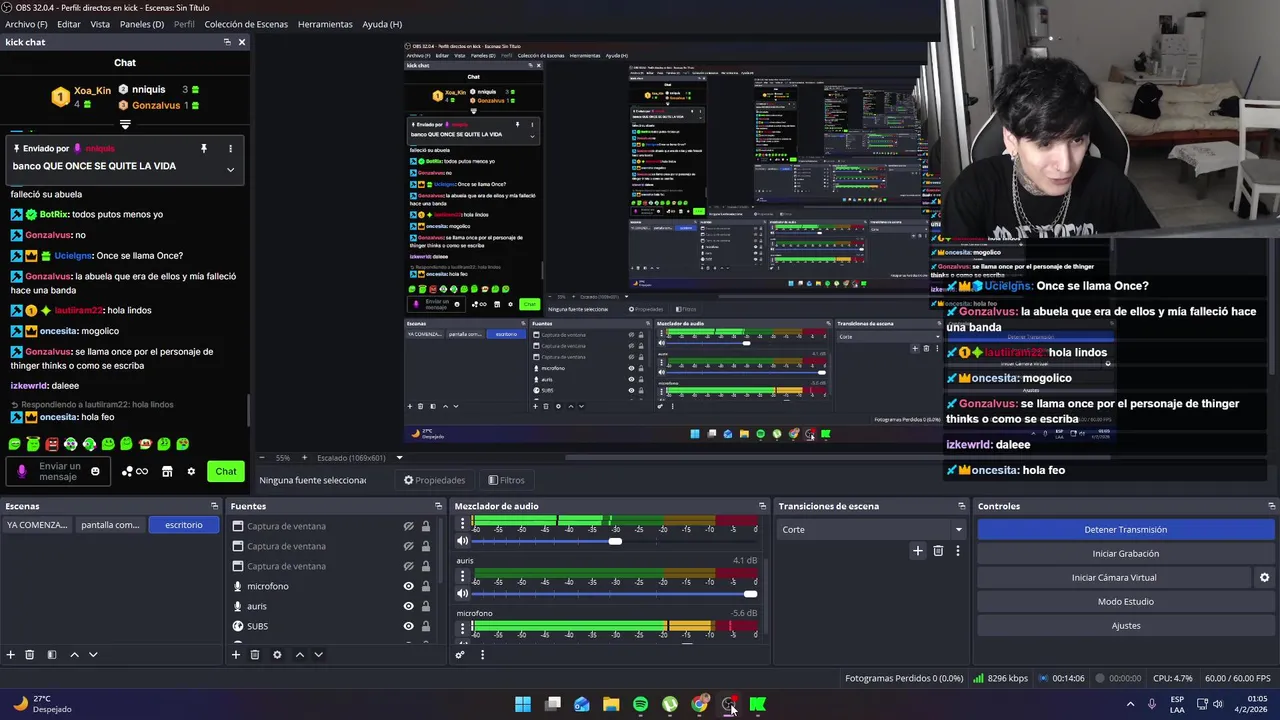Viewport: 1280px width, 720px height.
Task: Move scene up in Escenas toolbar
Action: click(74, 655)
